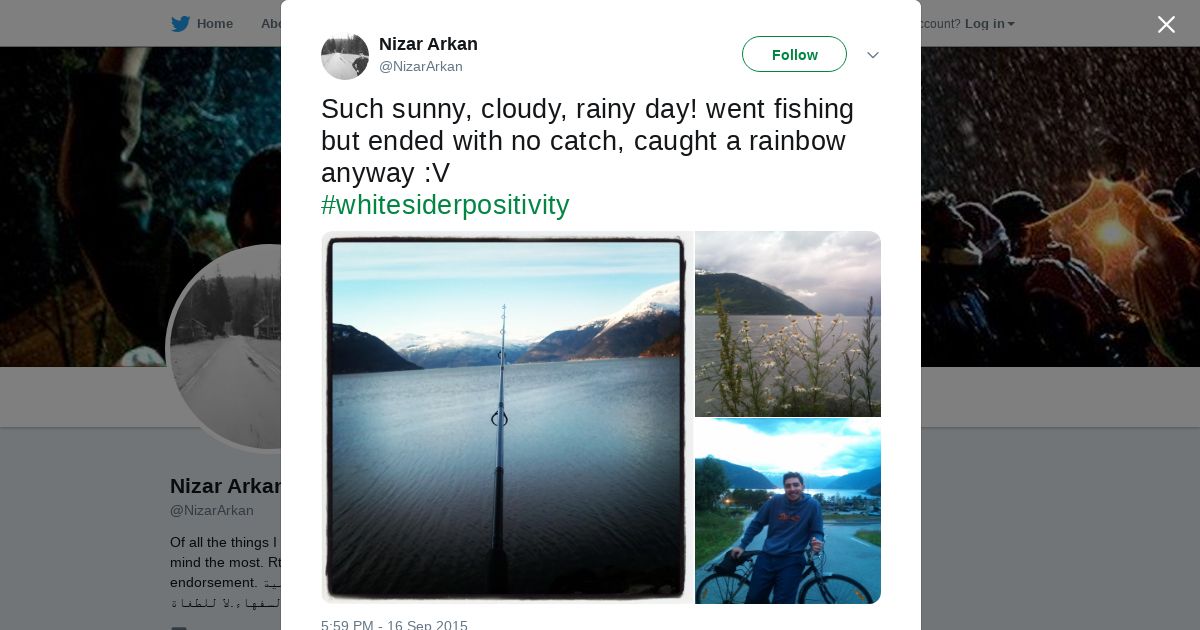Click the tweet text about fishing
1200x630 pixels.
587,140
